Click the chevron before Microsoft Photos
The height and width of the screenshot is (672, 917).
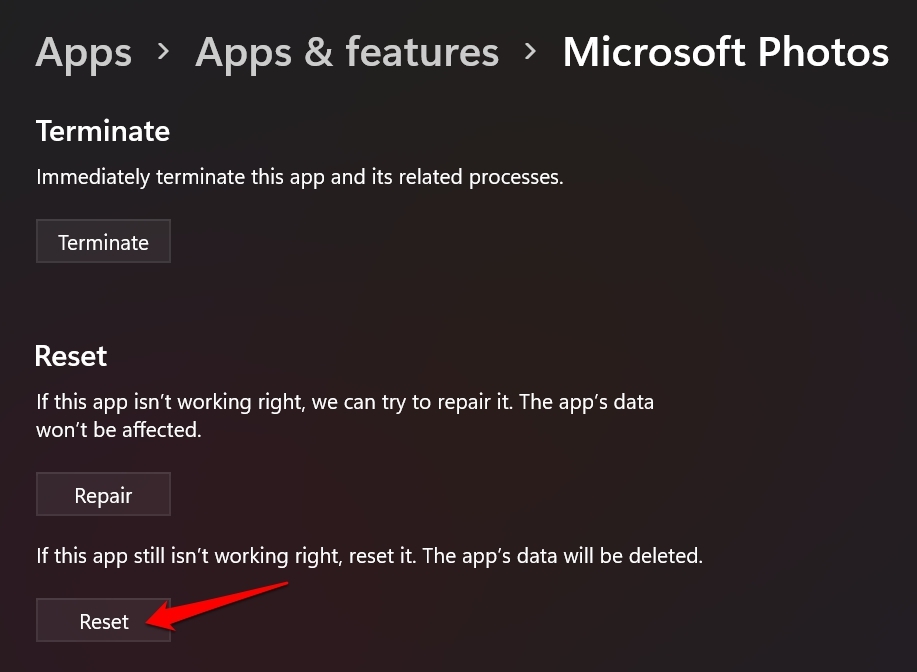click(531, 50)
